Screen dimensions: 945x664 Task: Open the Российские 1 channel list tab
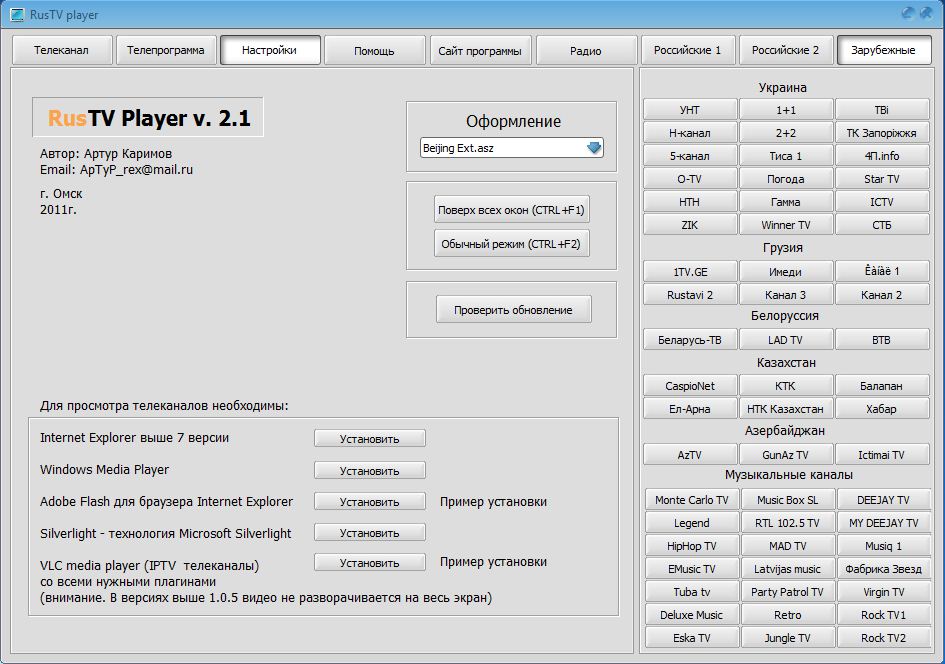click(x=687, y=50)
